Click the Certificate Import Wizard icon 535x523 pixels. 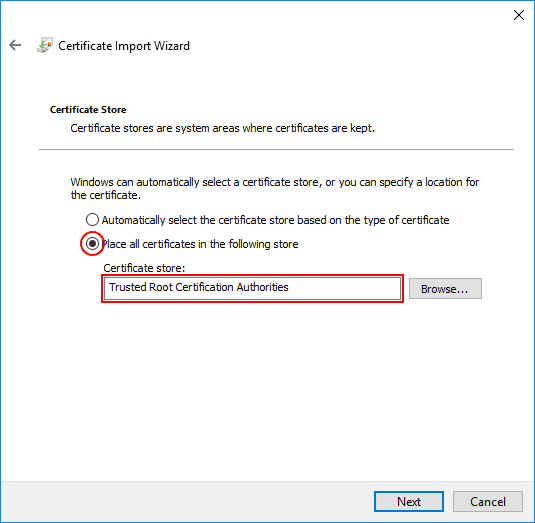coord(45,45)
